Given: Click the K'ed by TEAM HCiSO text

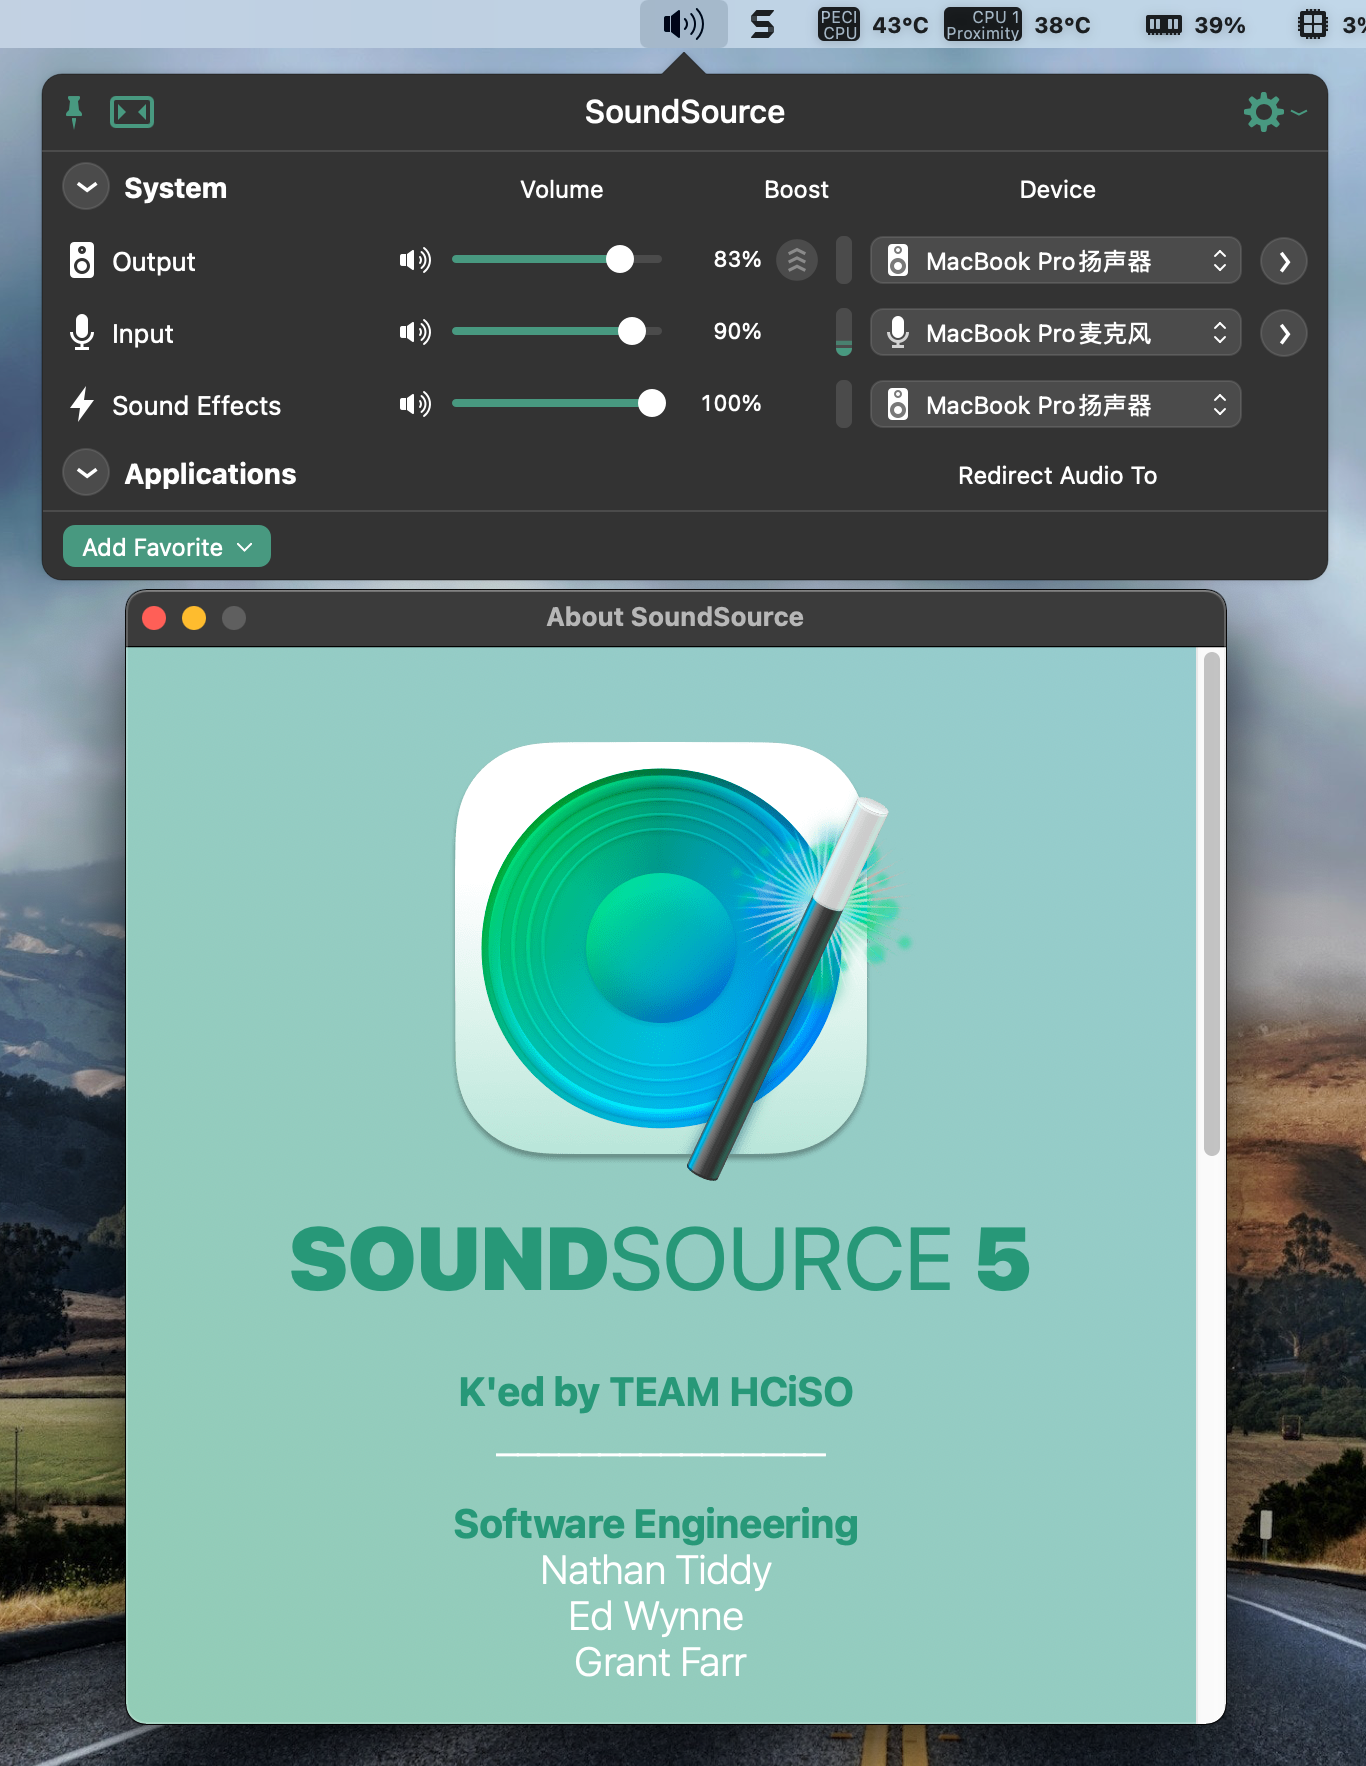Looking at the screenshot, I should click(655, 1392).
